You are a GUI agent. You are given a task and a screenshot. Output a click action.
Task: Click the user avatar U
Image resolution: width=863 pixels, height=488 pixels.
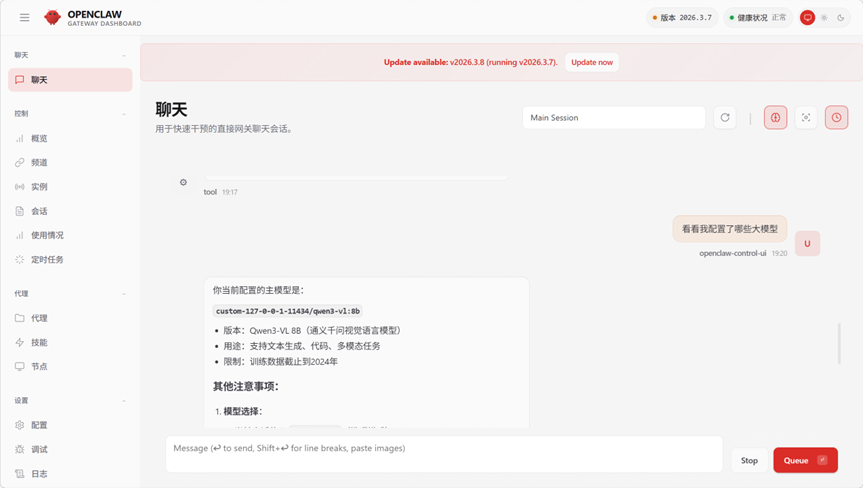coord(807,244)
